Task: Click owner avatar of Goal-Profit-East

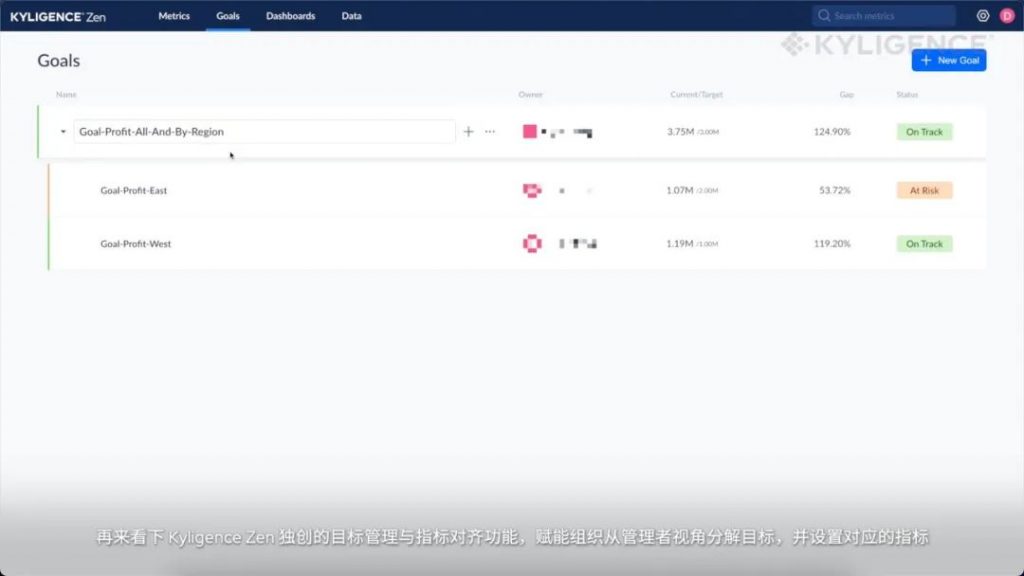Action: 532,190
